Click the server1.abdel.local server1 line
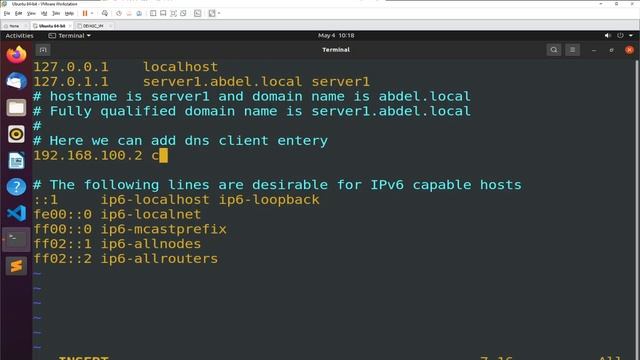The image size is (640, 360). point(201,82)
